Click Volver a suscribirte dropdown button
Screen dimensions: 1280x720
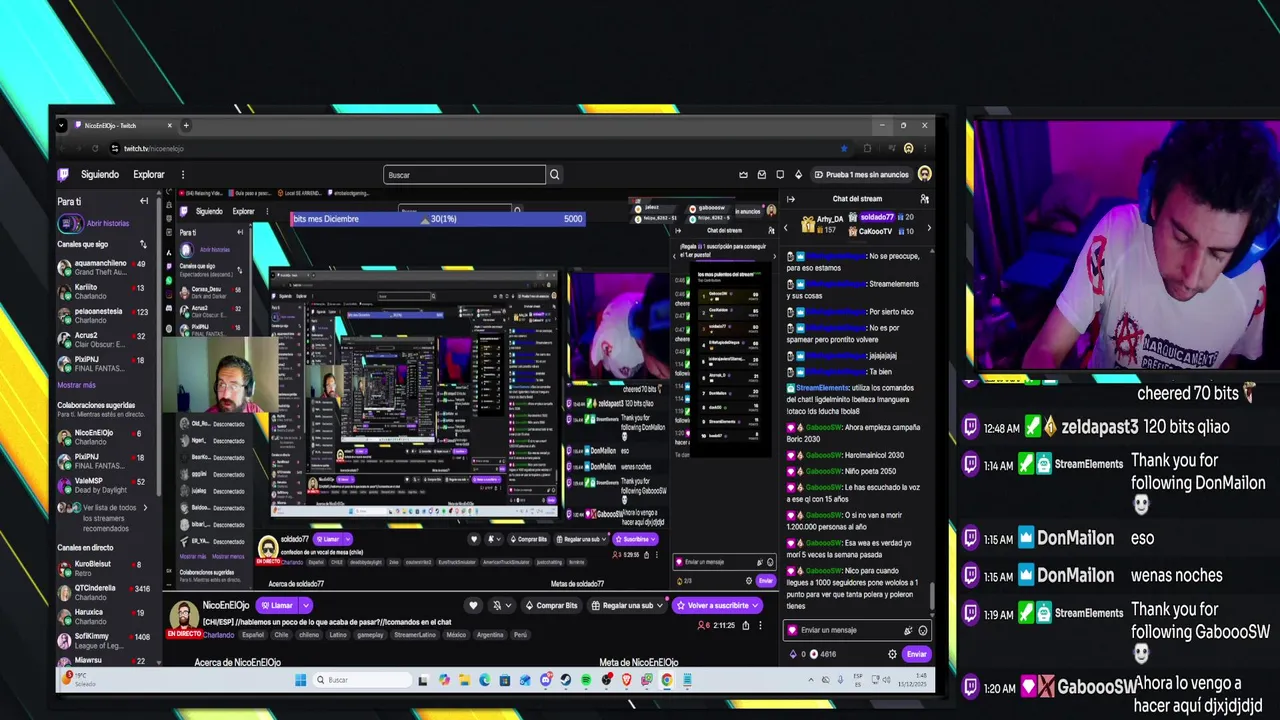point(717,605)
